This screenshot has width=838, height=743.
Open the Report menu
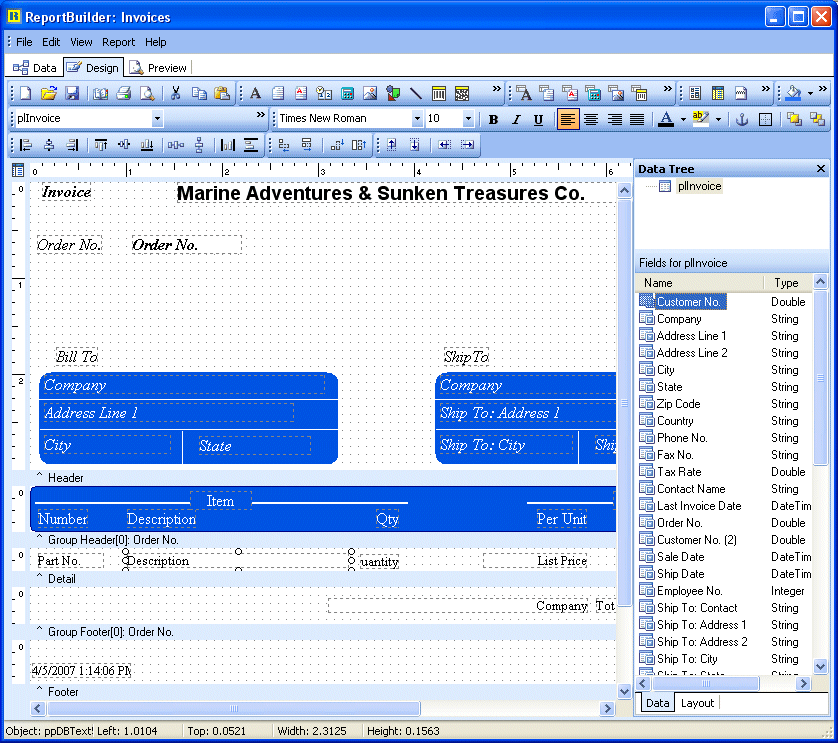(x=119, y=42)
